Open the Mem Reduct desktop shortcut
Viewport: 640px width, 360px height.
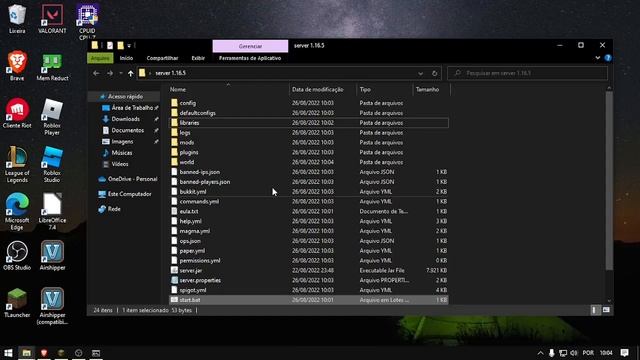click(x=52, y=66)
